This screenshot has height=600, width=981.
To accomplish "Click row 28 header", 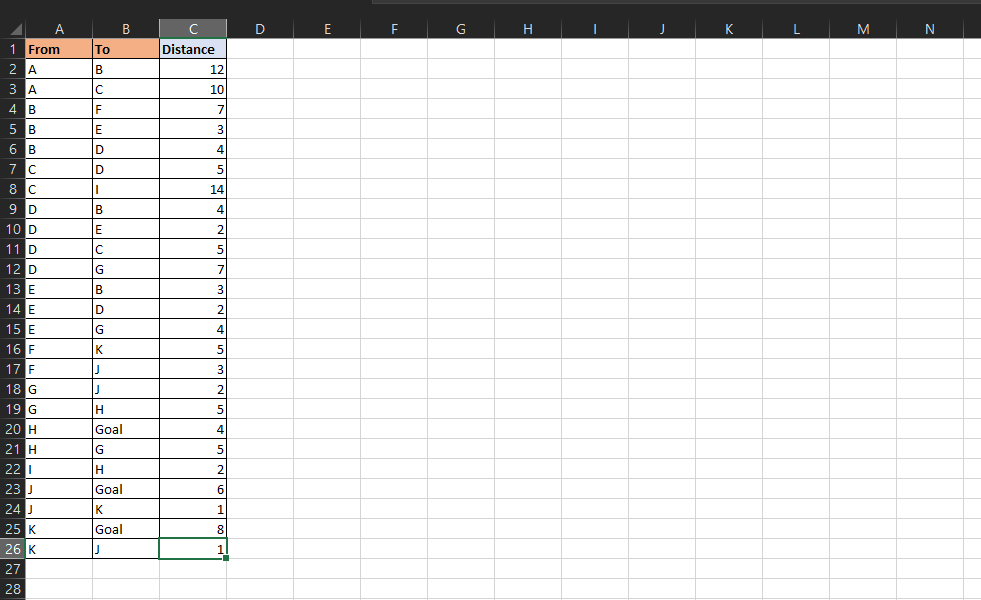I will click(13, 589).
